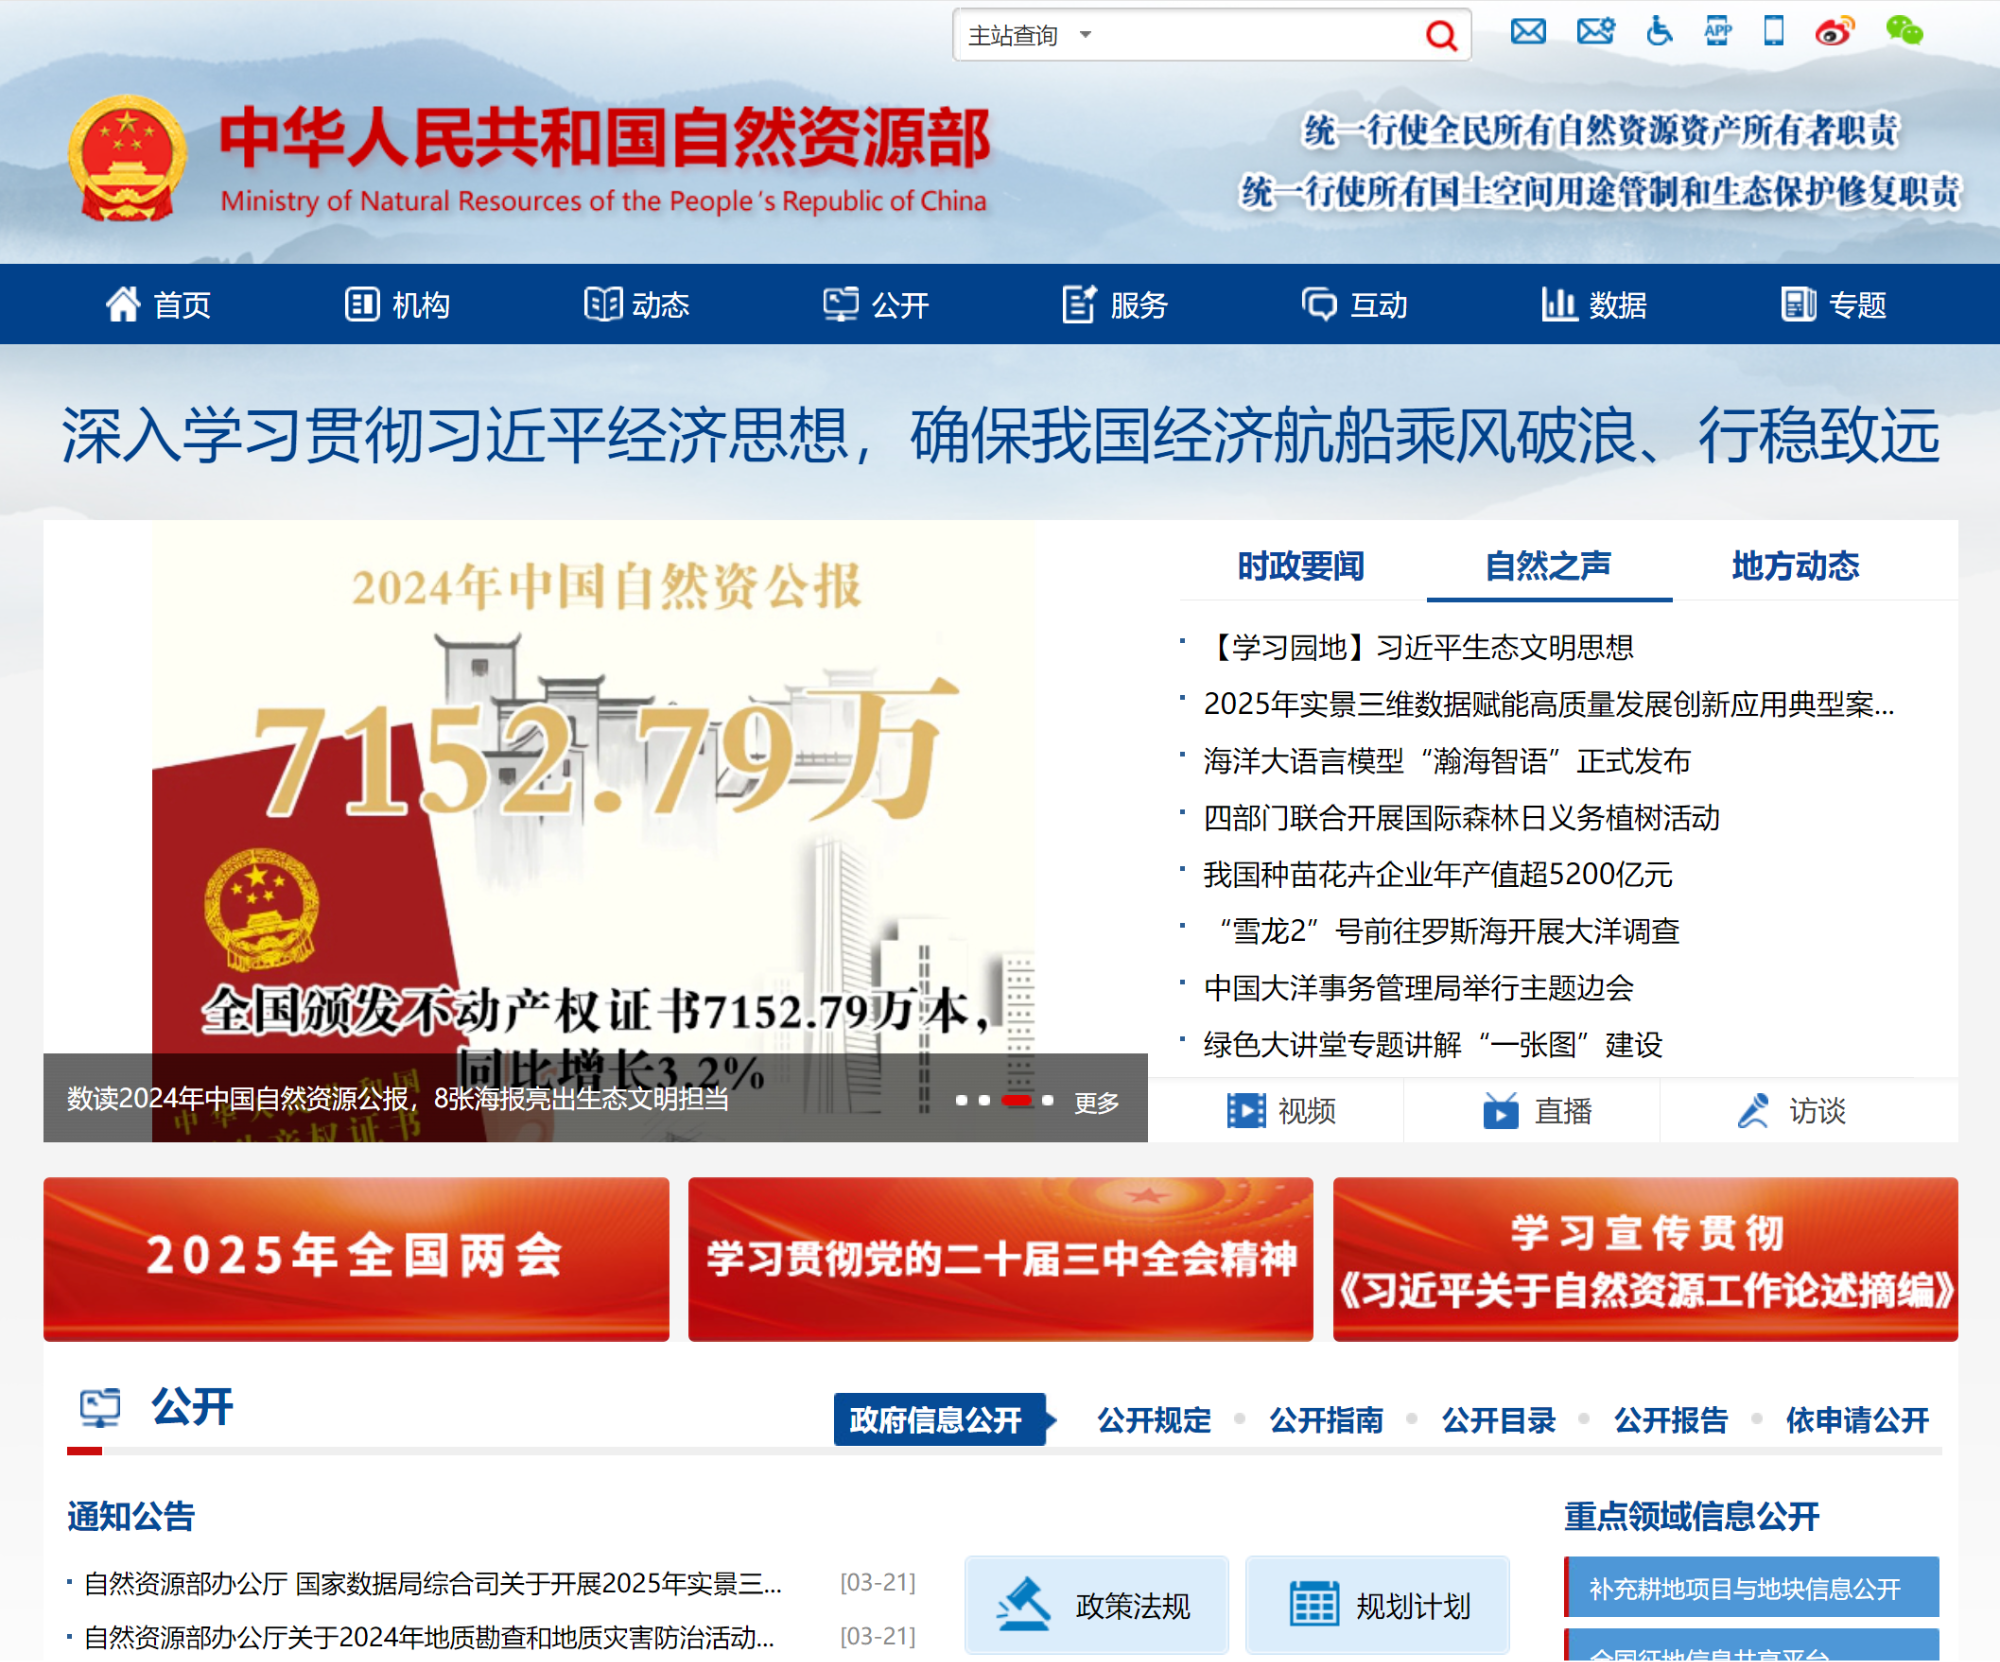Screen dimensions: 2000x1662
Task: Open the envelope-with-star mail icon
Action: 1595,32
